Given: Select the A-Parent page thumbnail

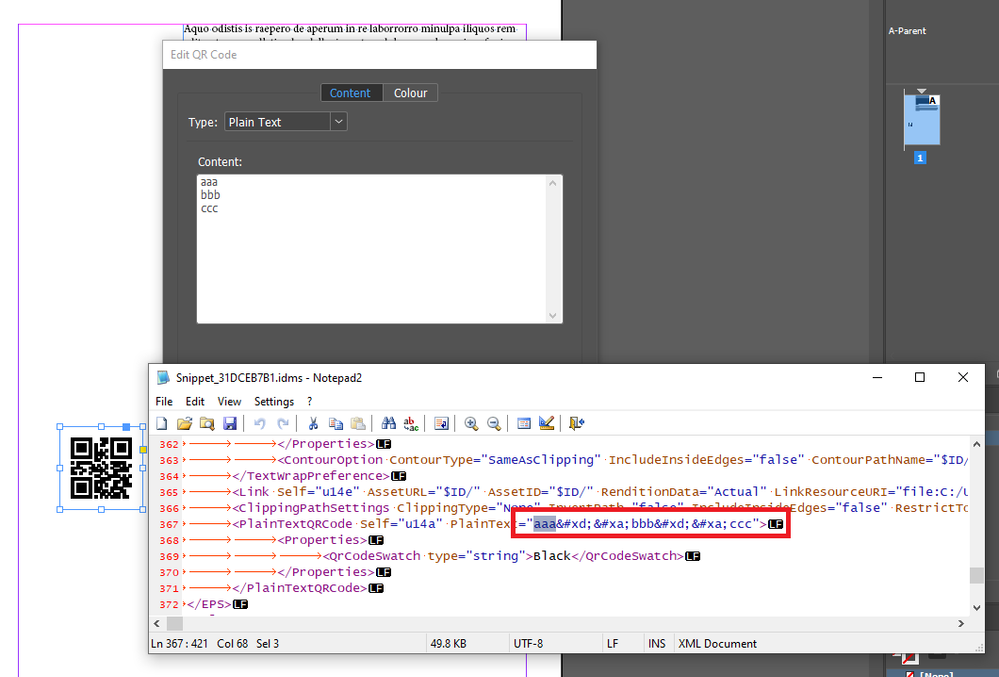Looking at the screenshot, I should coord(922,119).
